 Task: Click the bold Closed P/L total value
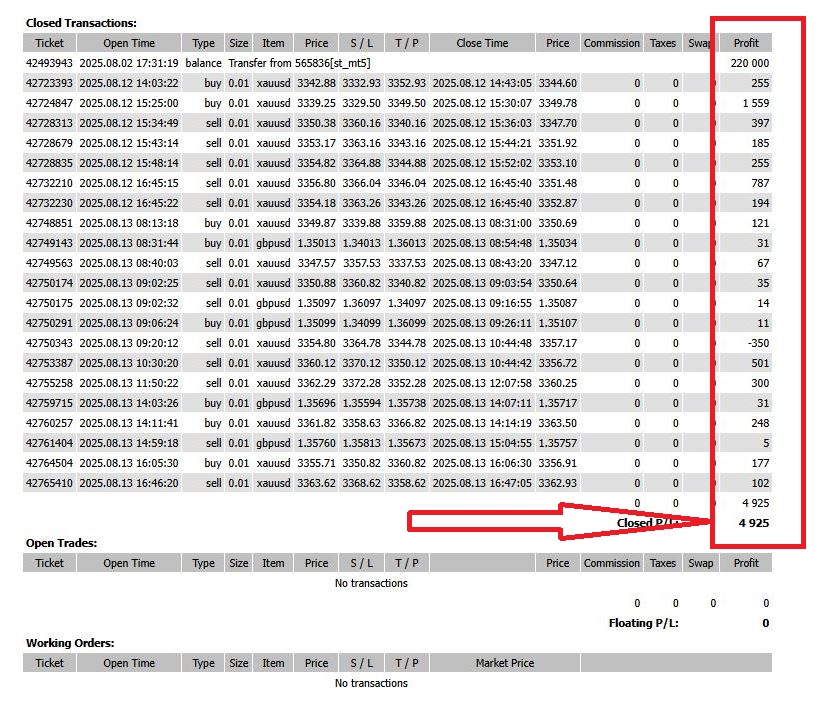(x=754, y=523)
